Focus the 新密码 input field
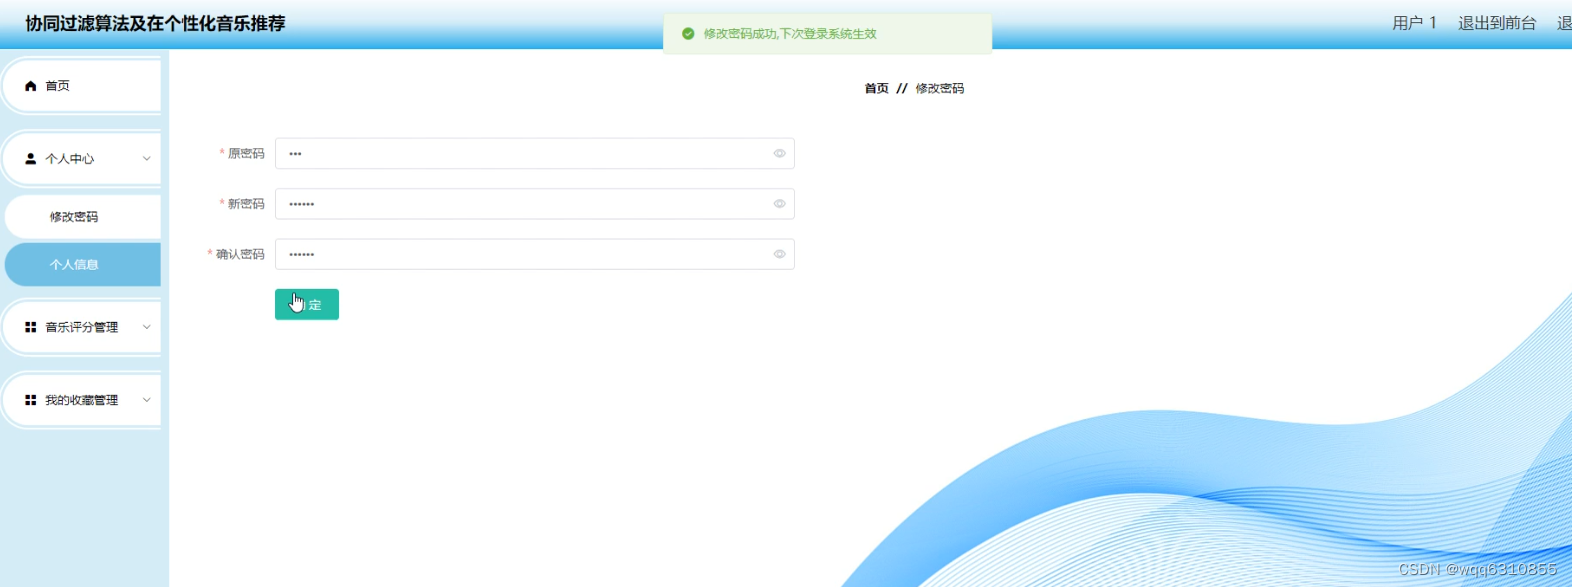Image resolution: width=1572 pixels, height=587 pixels. point(535,204)
